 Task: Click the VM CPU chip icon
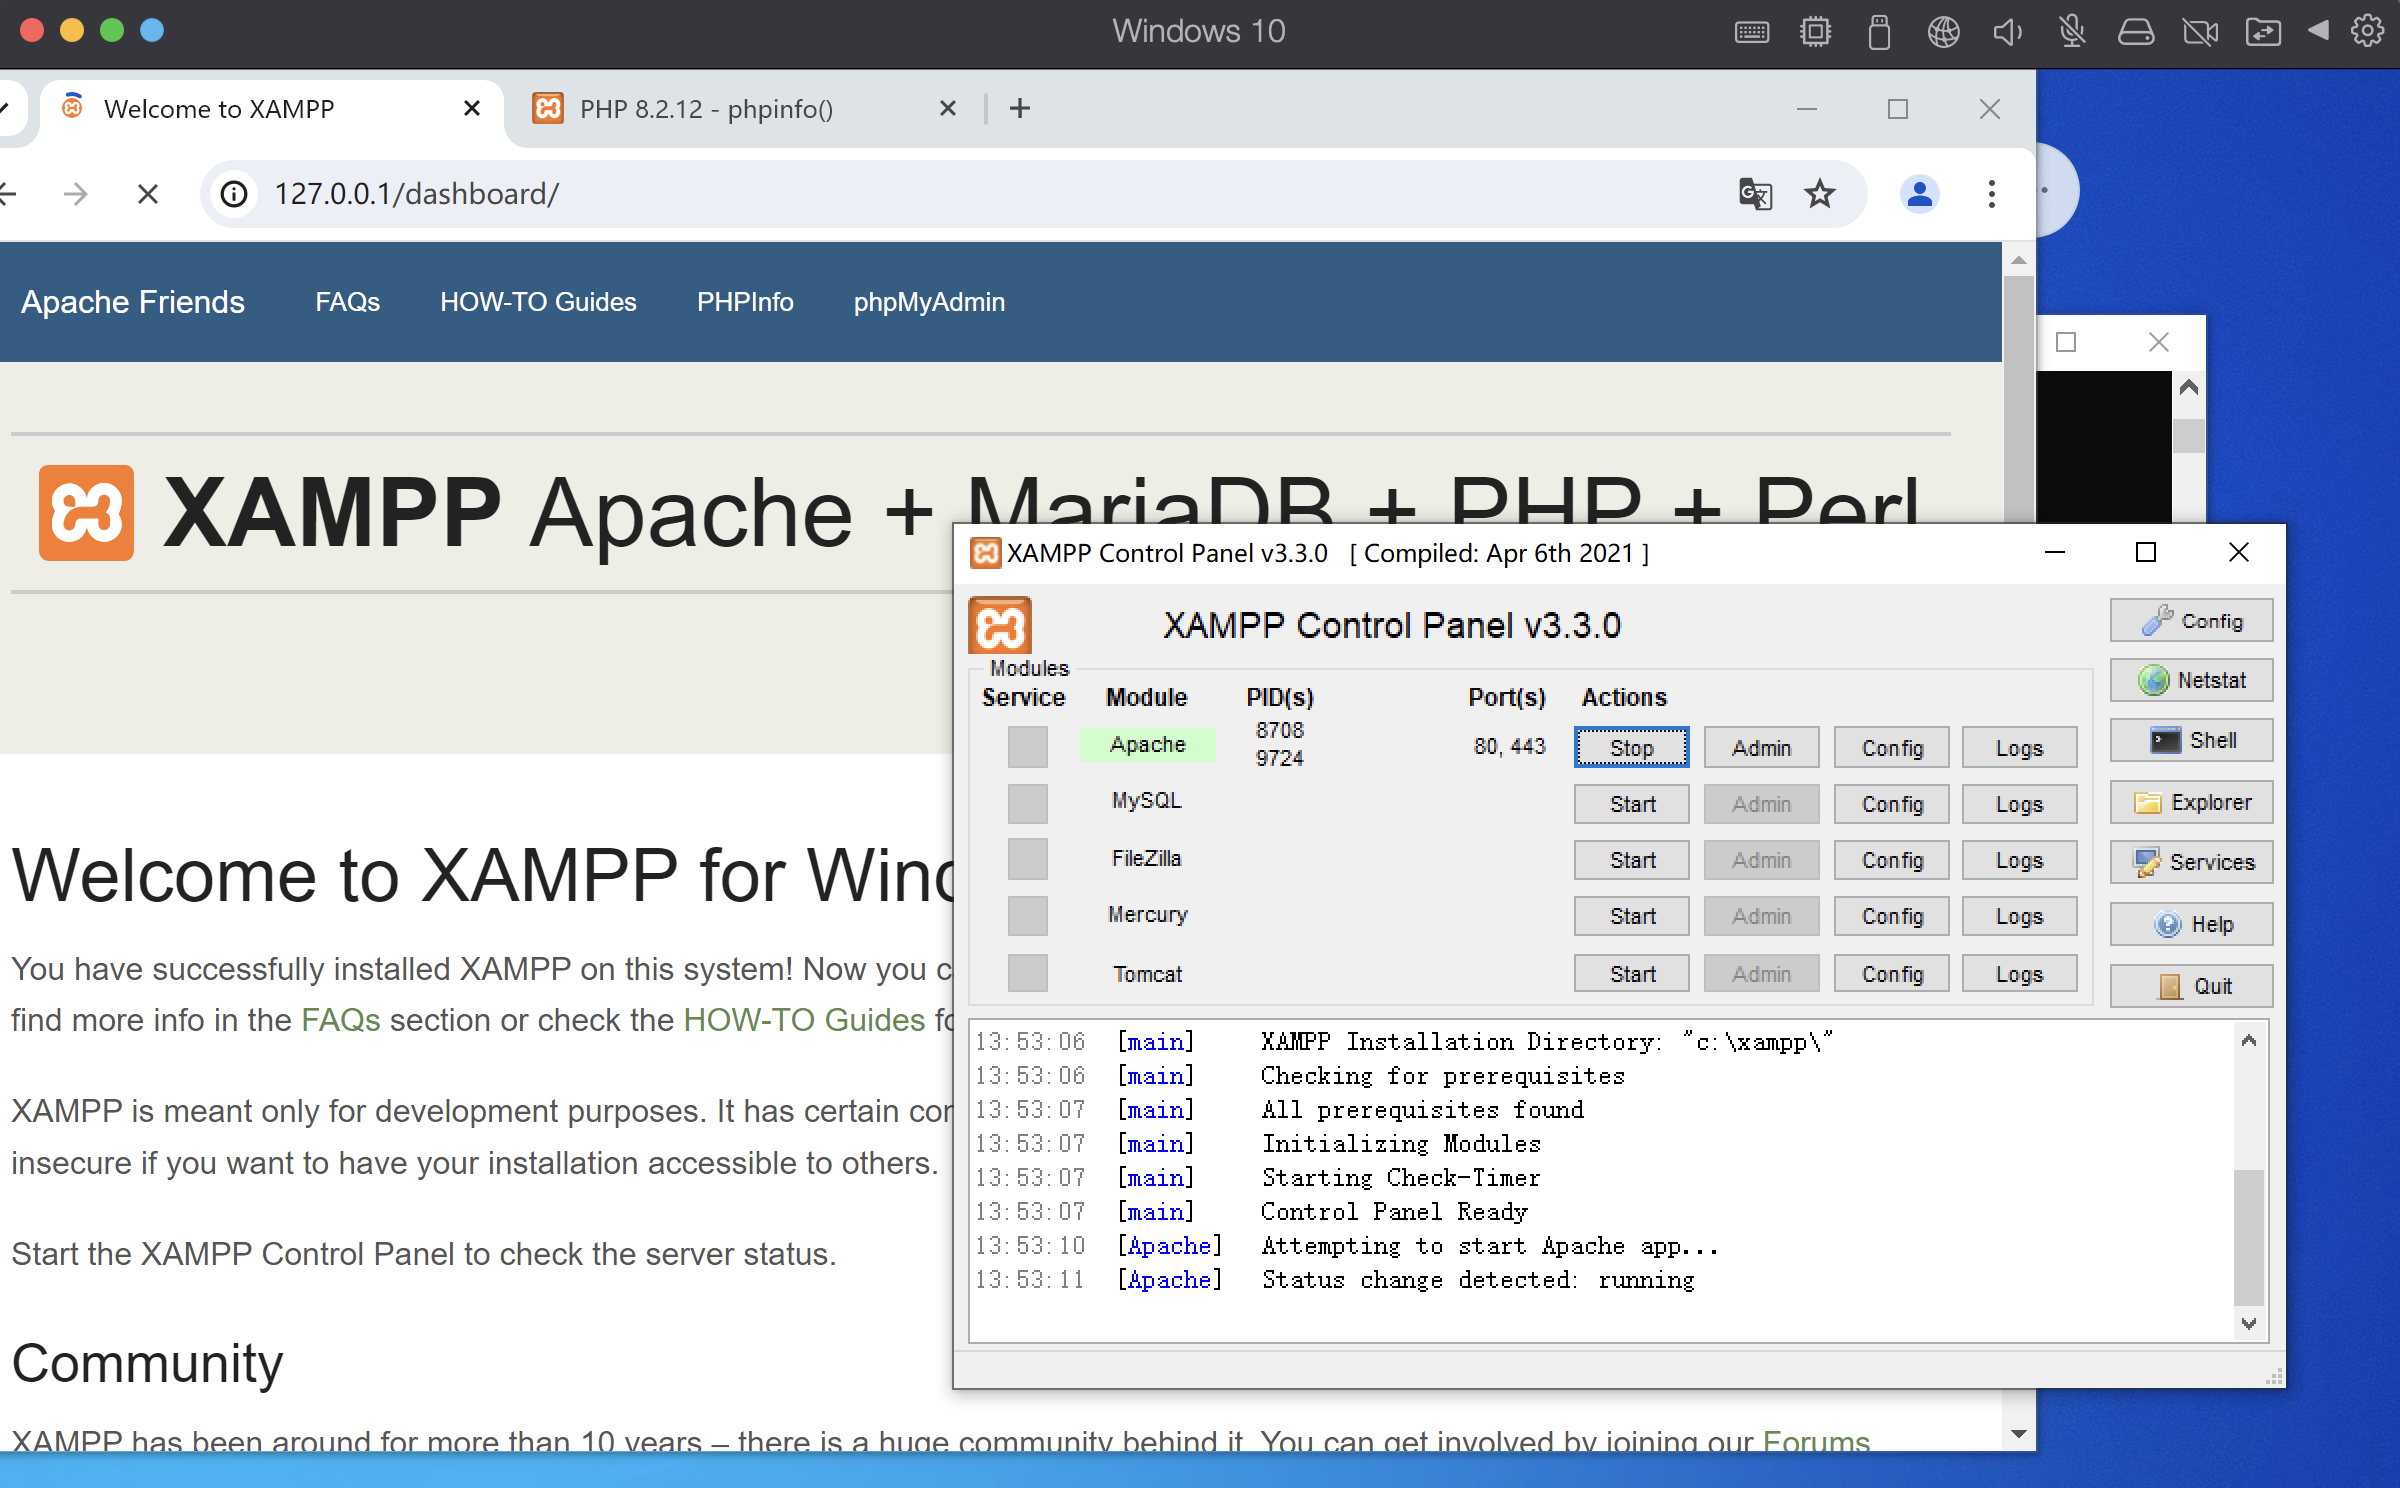point(1816,32)
